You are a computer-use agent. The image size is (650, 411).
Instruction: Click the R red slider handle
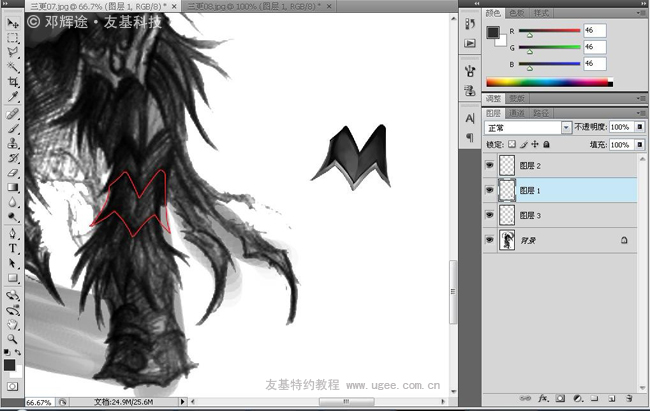tap(529, 35)
